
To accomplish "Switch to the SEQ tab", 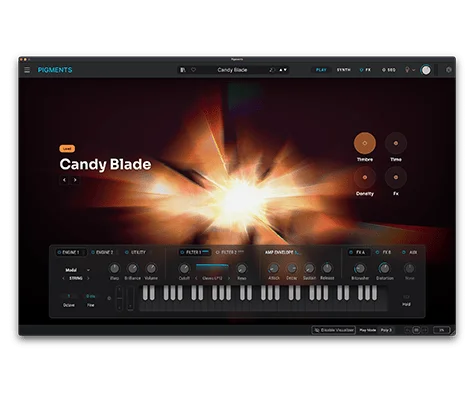I will click(x=389, y=70).
